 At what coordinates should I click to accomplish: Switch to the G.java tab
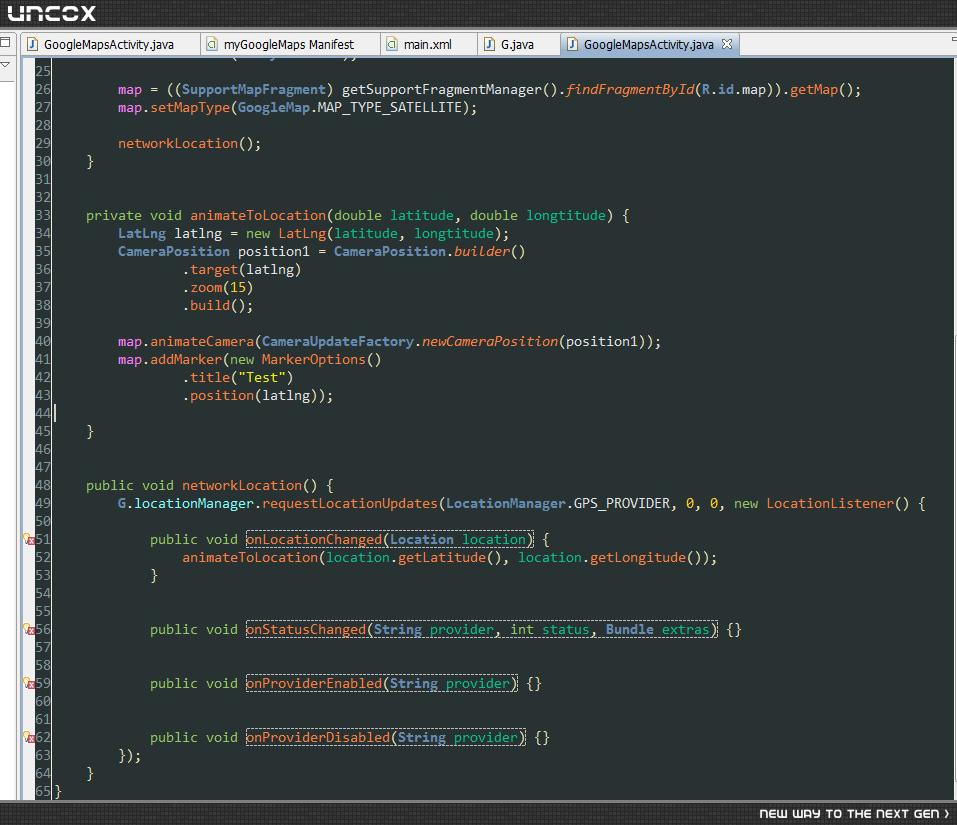(517, 45)
